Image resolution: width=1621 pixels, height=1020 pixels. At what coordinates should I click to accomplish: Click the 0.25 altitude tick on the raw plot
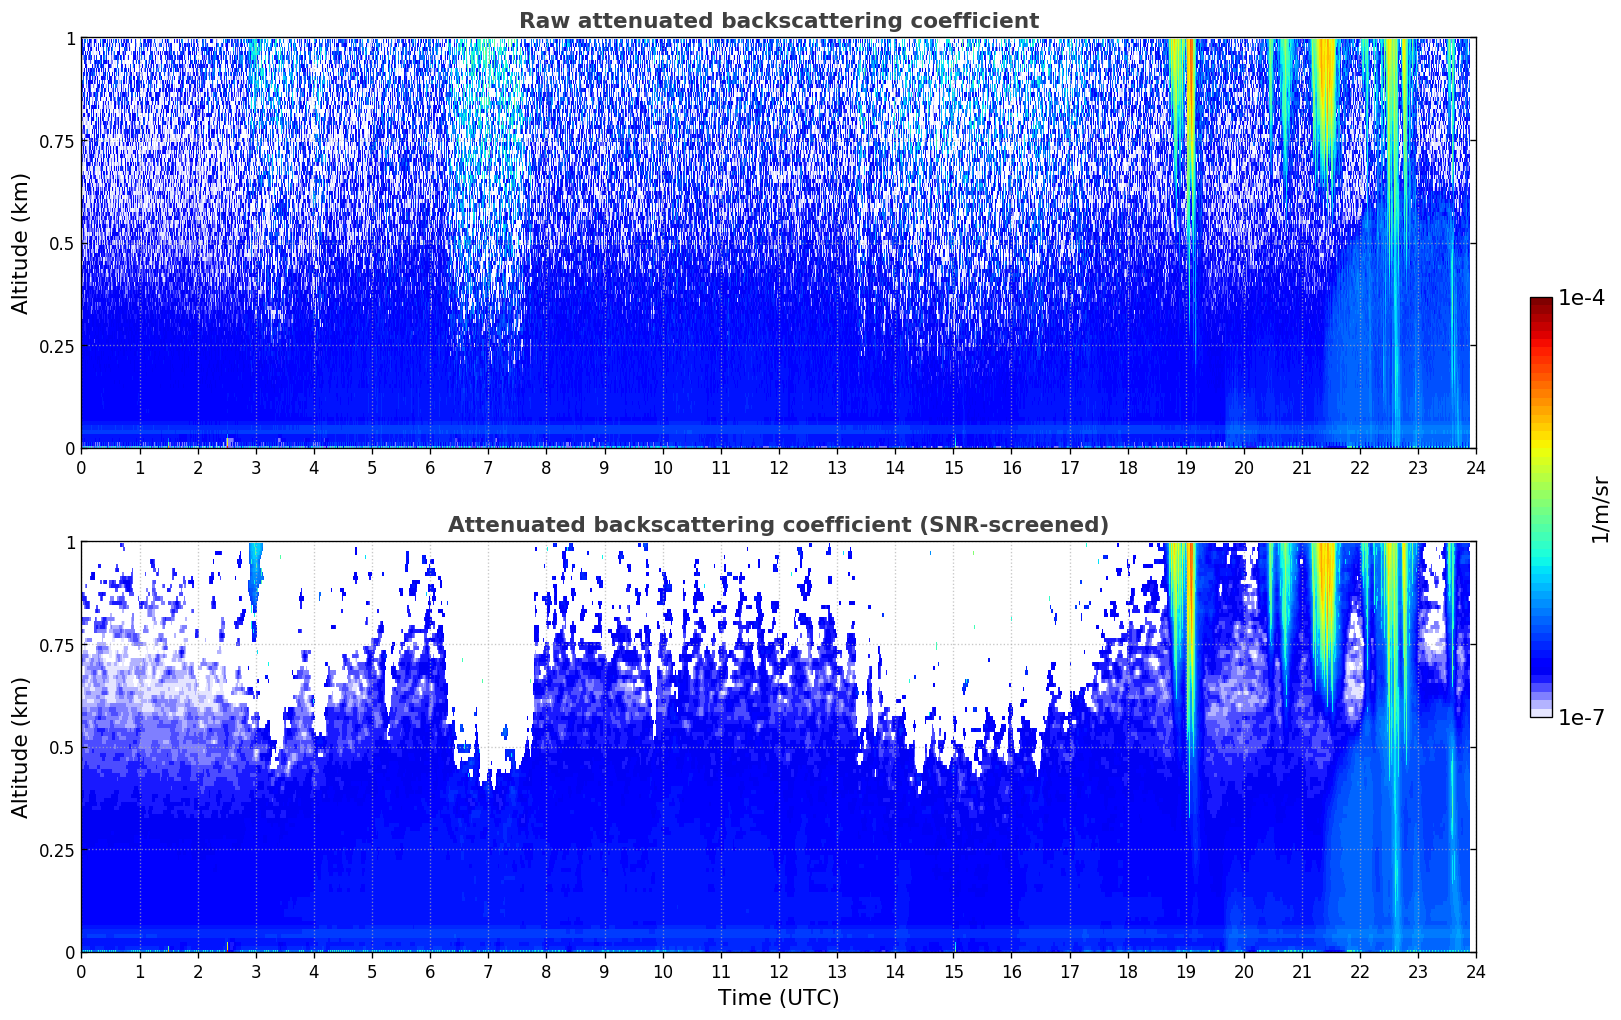[57, 346]
